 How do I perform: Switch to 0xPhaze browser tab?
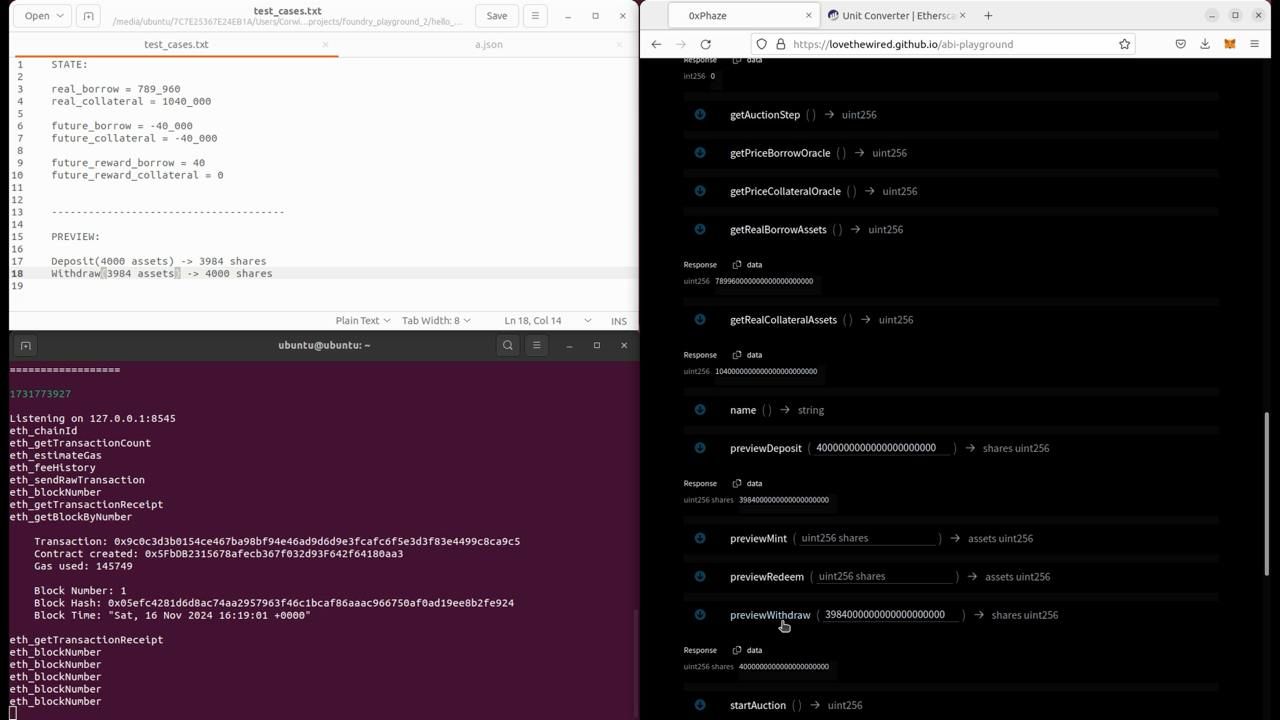[x=732, y=15]
